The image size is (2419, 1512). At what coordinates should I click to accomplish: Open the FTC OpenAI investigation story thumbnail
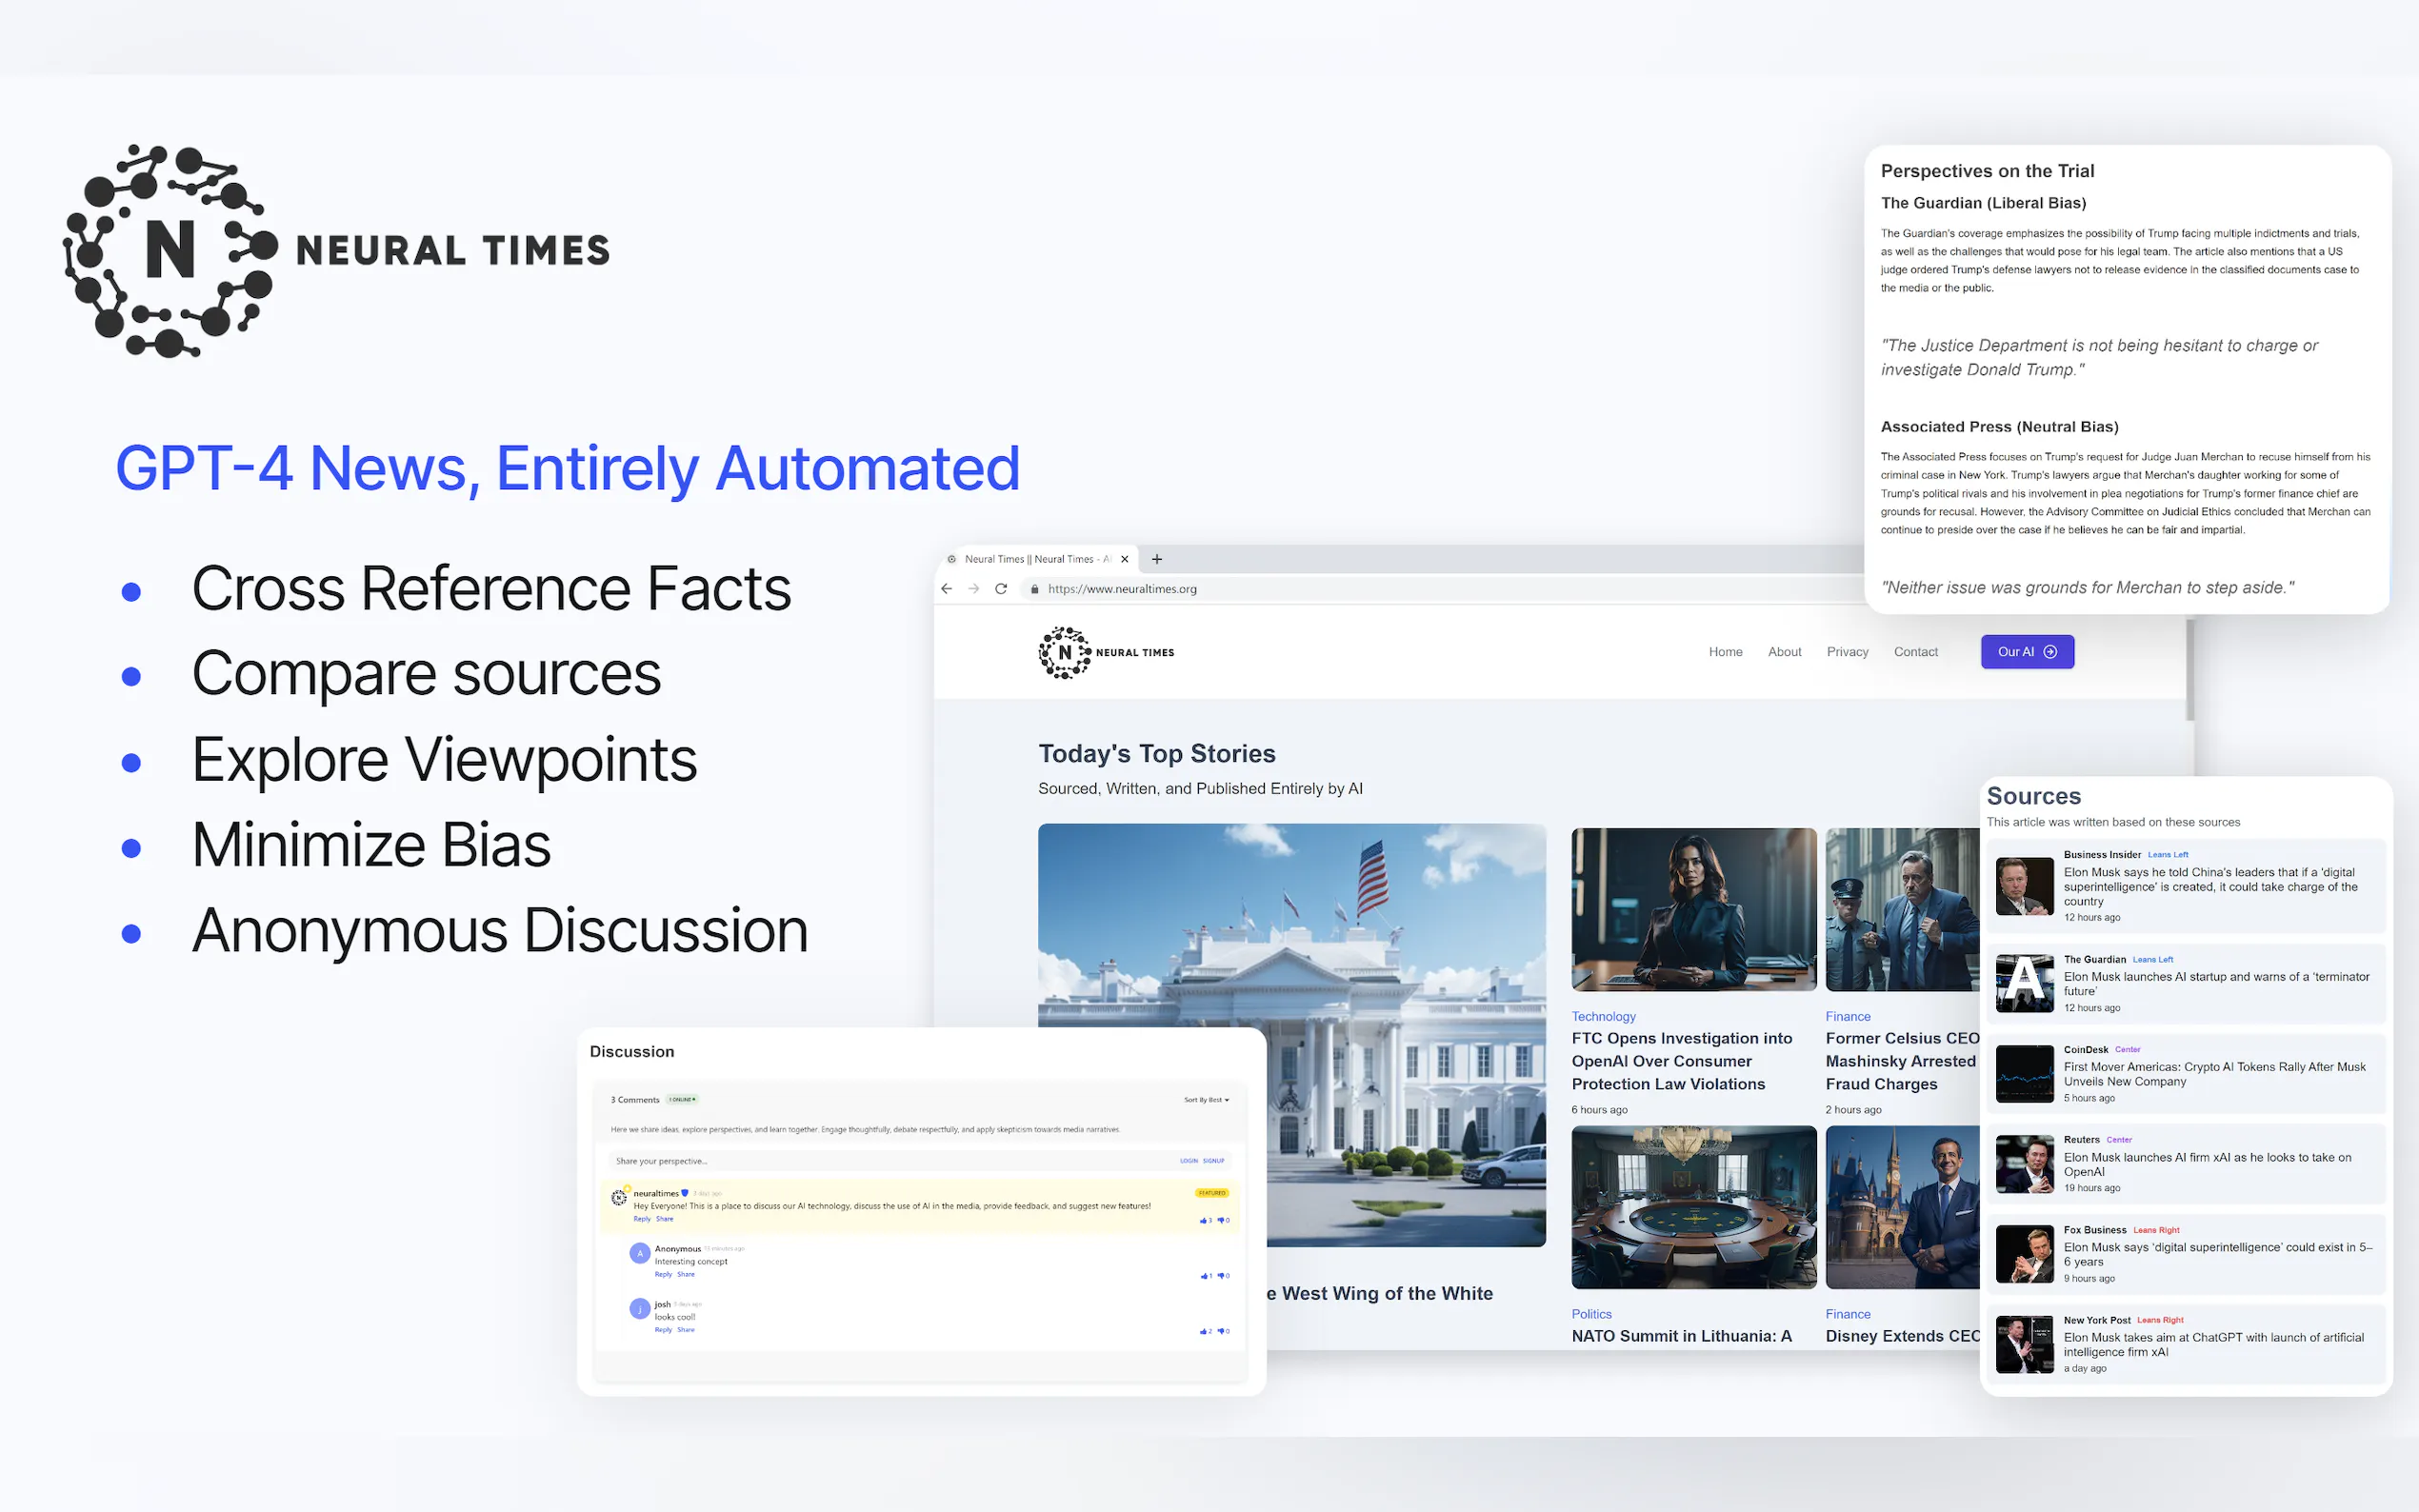pyautogui.click(x=1693, y=908)
